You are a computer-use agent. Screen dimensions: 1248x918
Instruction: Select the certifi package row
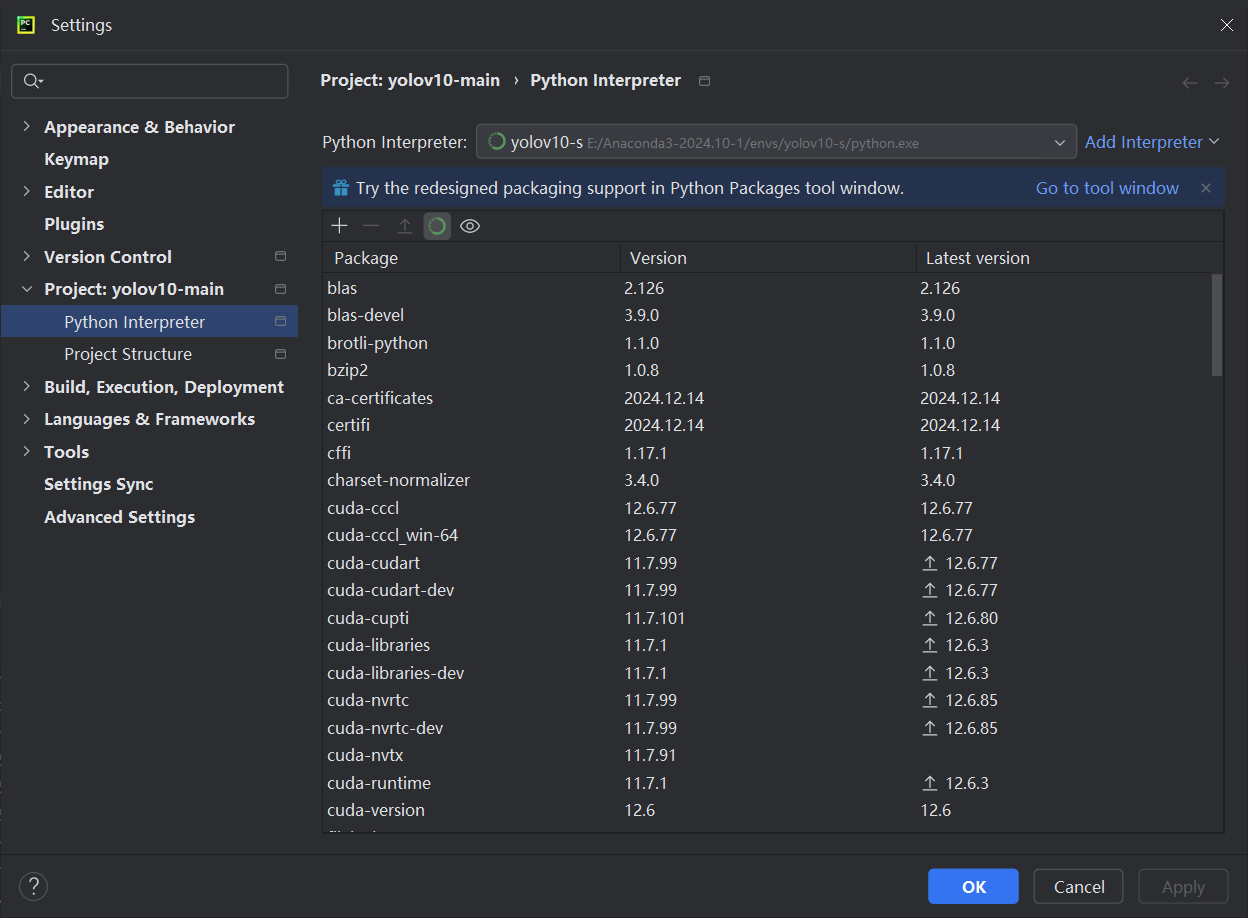point(766,425)
